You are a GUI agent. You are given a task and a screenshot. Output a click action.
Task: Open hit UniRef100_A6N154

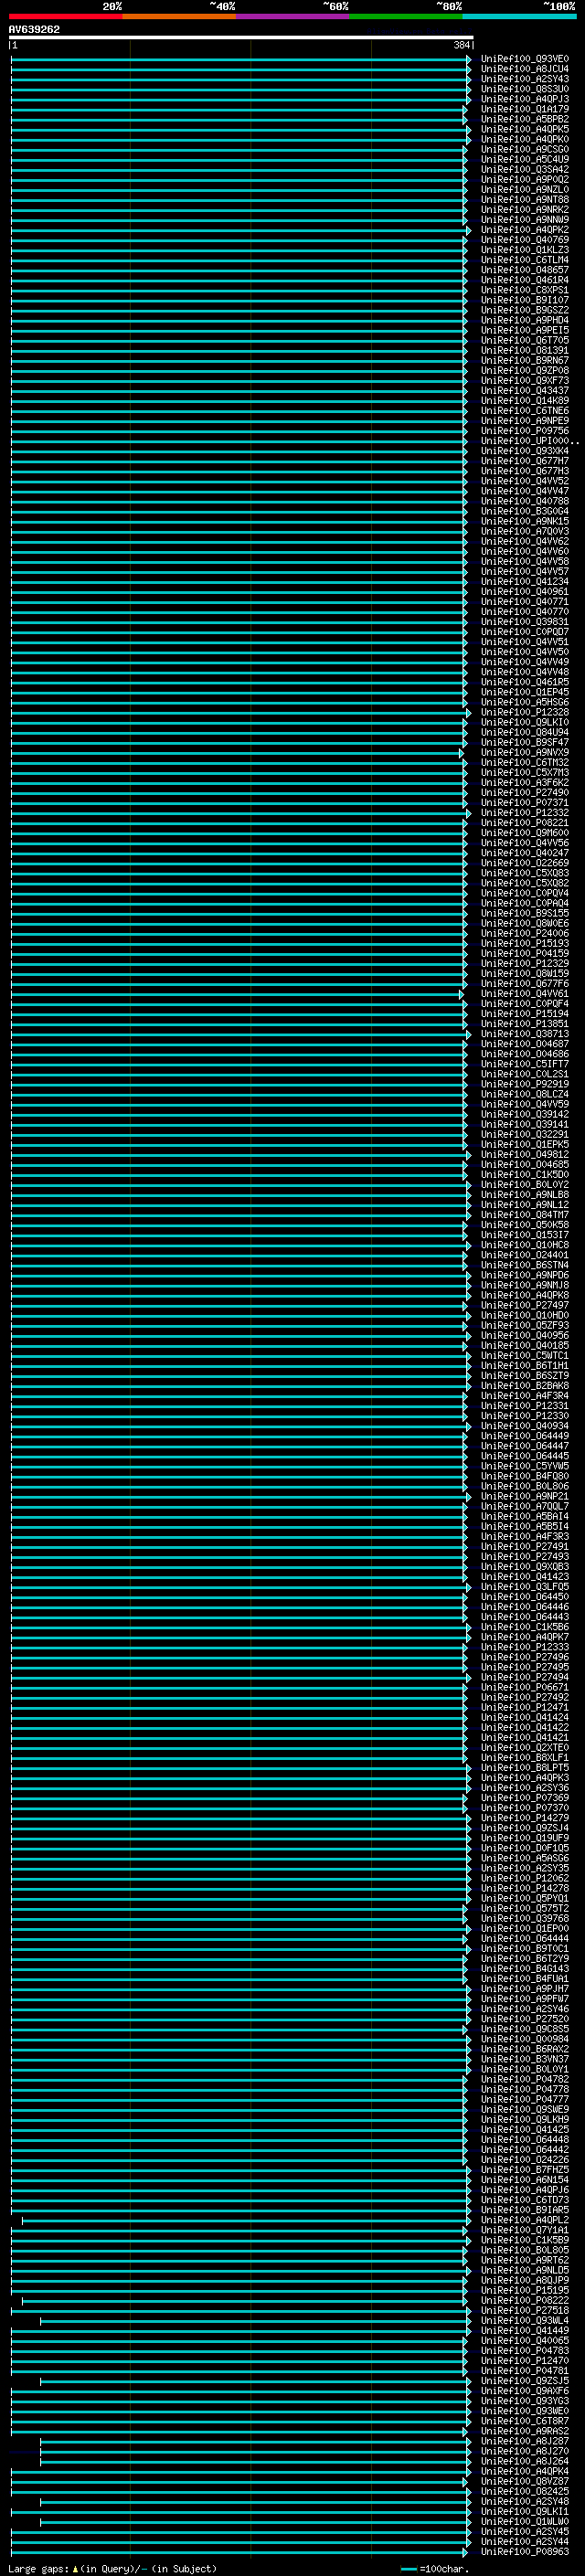(525, 2180)
